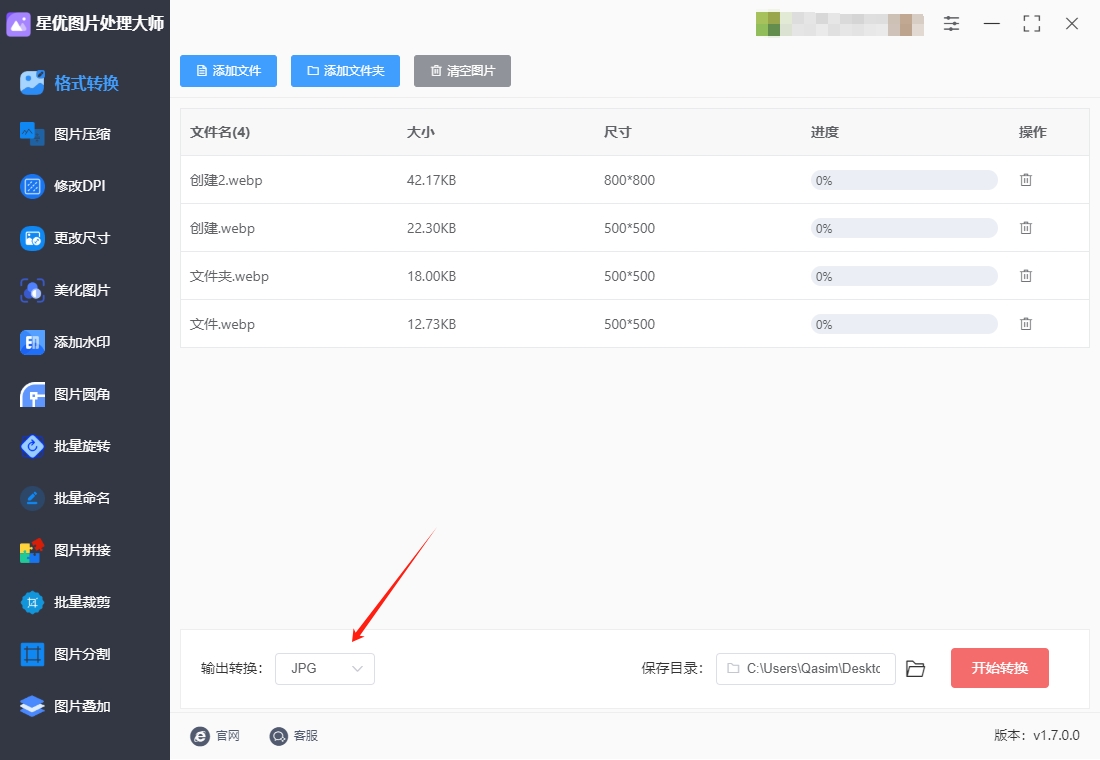Click the 22.30KB size cell
Screen dimensions: 1100x760
431,228
